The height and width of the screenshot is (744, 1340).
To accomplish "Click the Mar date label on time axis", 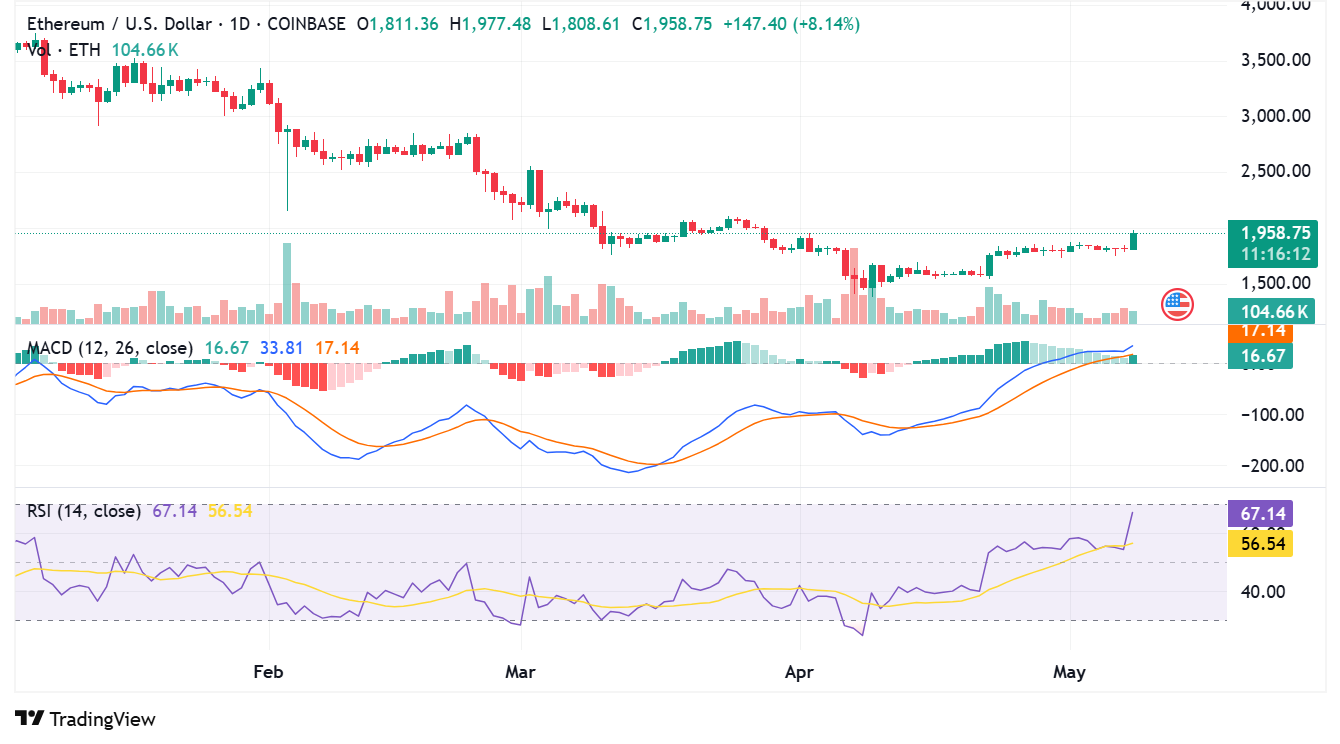I will tap(519, 671).
